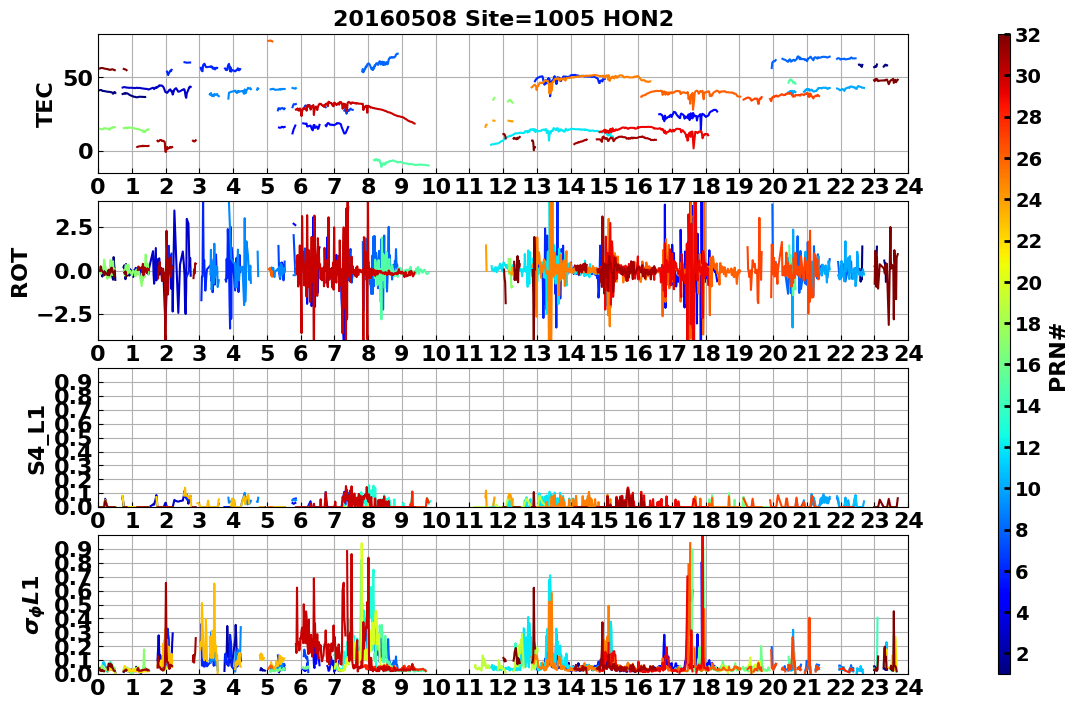Click the σφL1 y-axis label
Screen dimensions: 1077x709
click(x=34, y=605)
